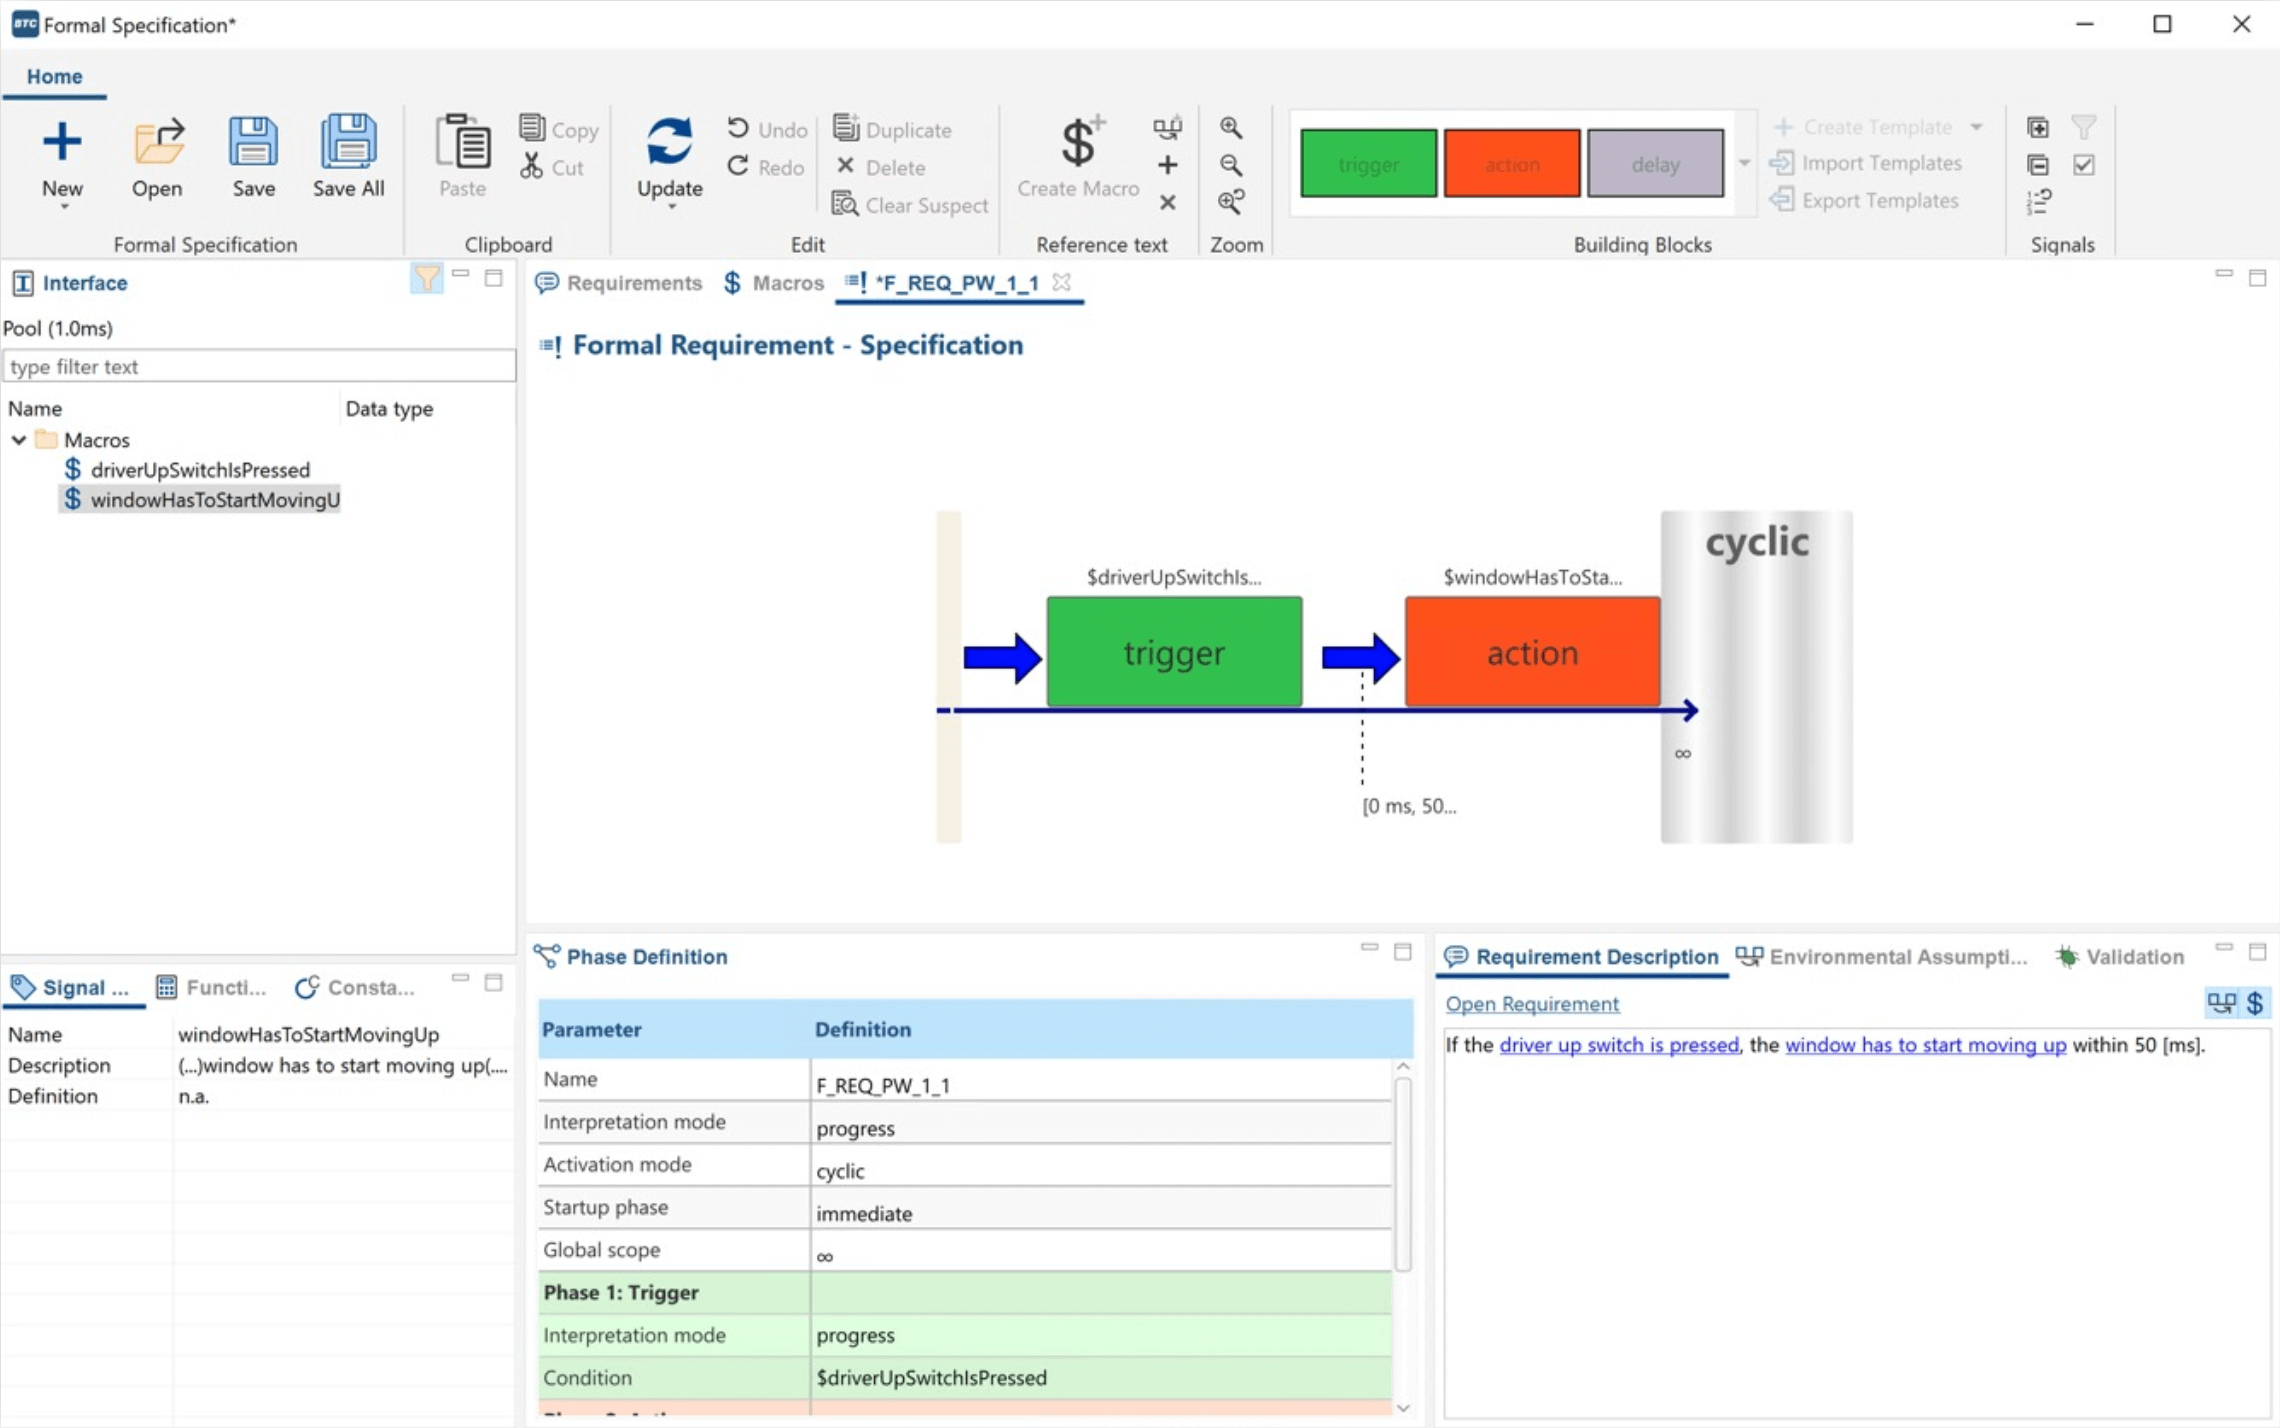Image resolution: width=2280 pixels, height=1428 pixels.
Task: Toggle the Interface panel filter icon
Action: [426, 279]
